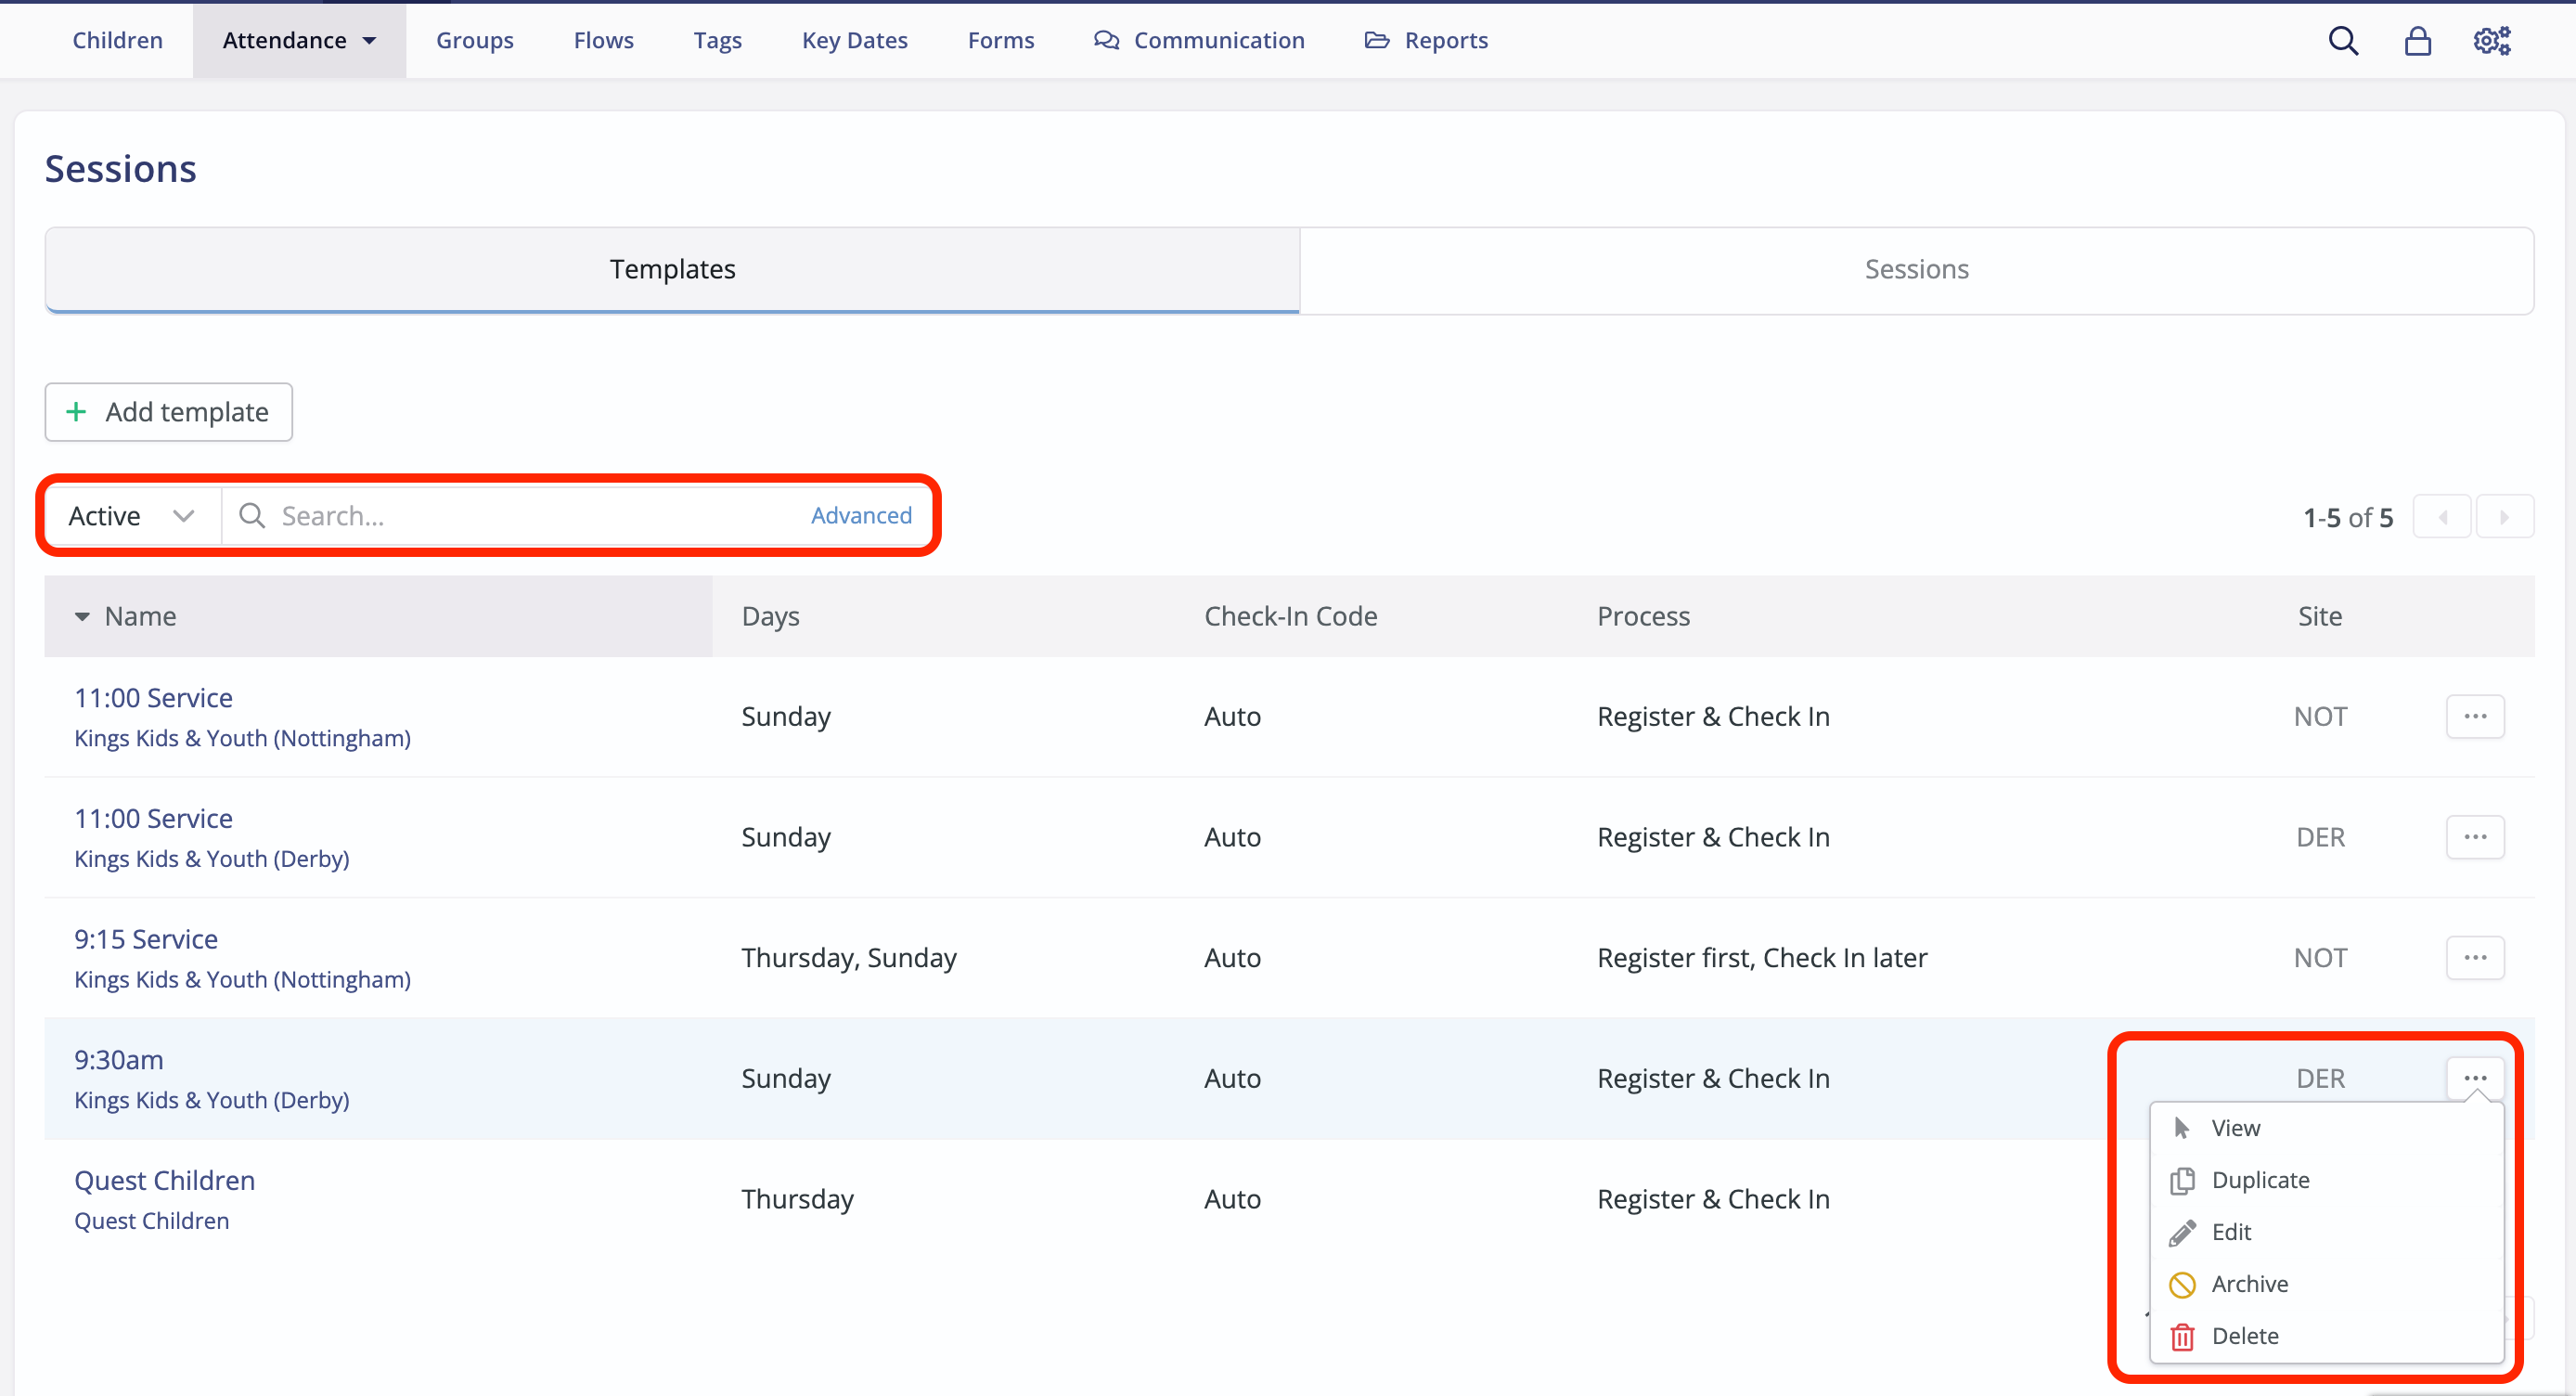Click into the Search templates field
Viewport: 2576px width, 1396px height.
[x=530, y=516]
